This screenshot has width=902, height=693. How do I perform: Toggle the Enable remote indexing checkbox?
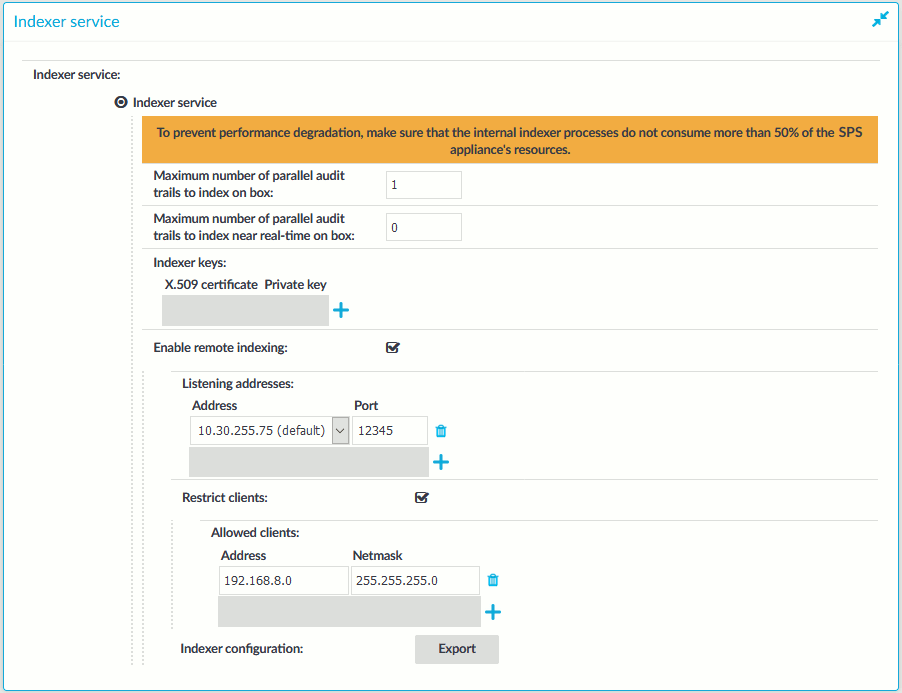(393, 347)
